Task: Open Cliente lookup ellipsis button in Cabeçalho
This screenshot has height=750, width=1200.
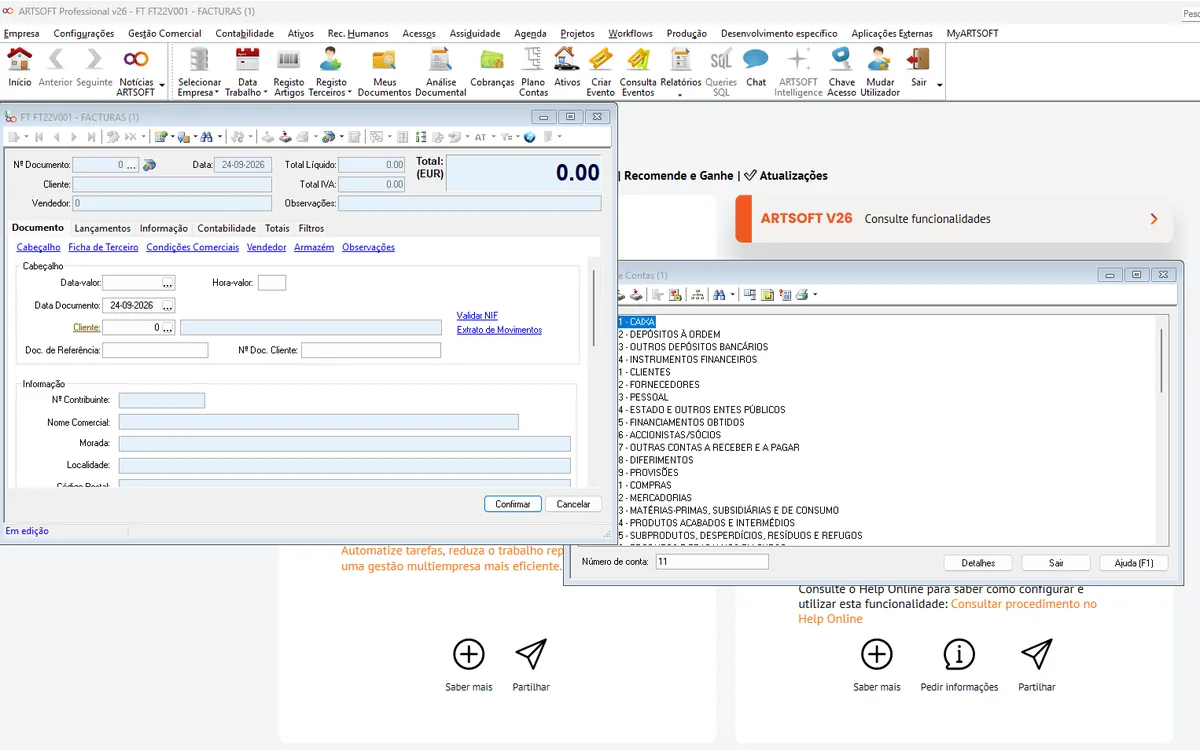Action: point(168,327)
